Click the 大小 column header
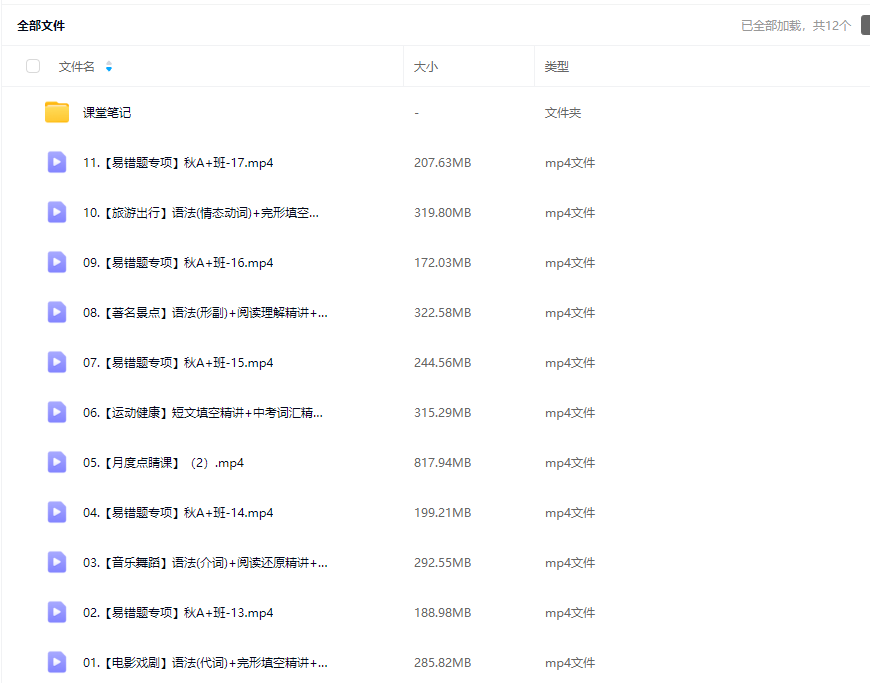 [x=426, y=67]
